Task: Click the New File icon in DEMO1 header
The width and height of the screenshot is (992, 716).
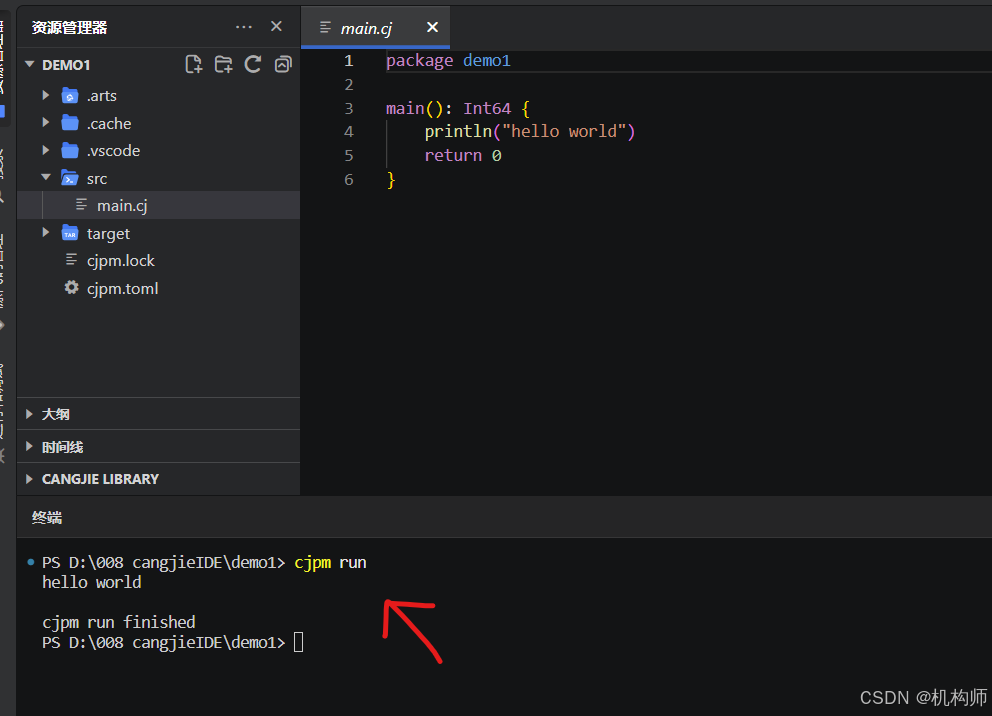Action: coord(194,65)
